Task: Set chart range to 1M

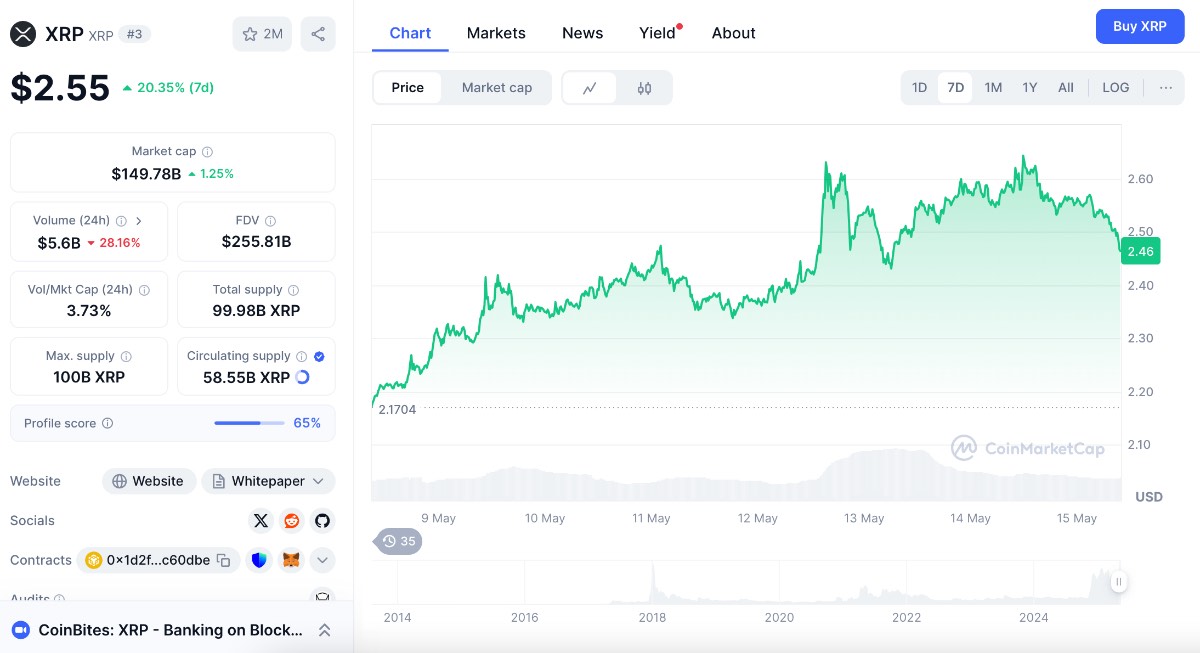Action: click(x=993, y=88)
